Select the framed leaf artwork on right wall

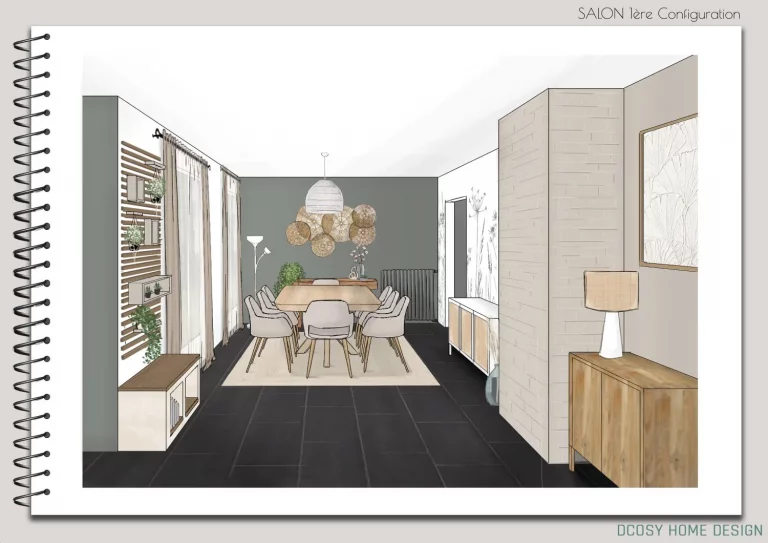click(x=668, y=193)
